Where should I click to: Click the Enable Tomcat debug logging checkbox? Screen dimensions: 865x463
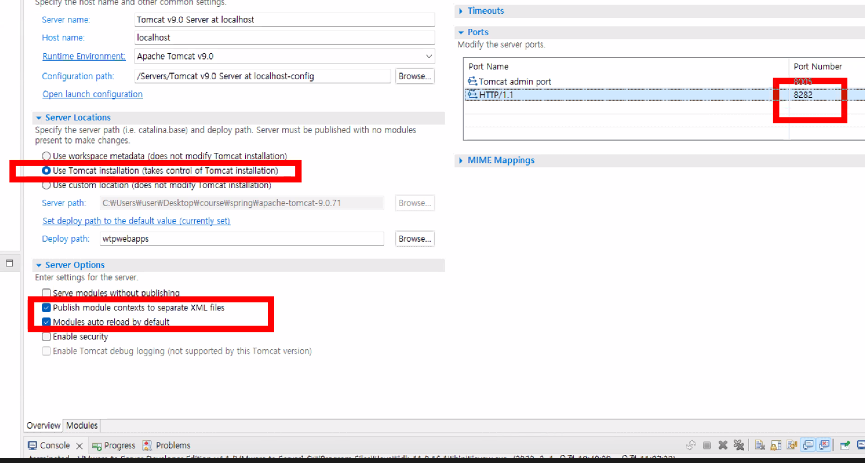[47, 351]
